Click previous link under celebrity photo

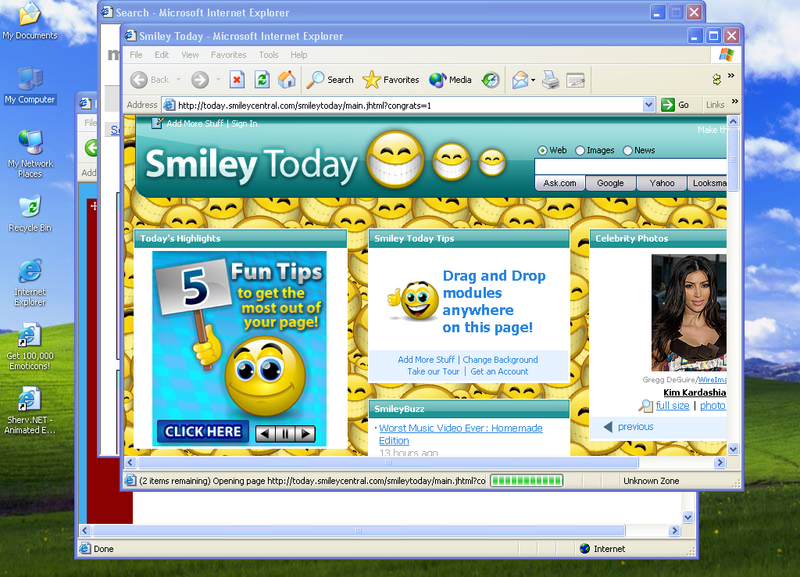[x=635, y=427]
